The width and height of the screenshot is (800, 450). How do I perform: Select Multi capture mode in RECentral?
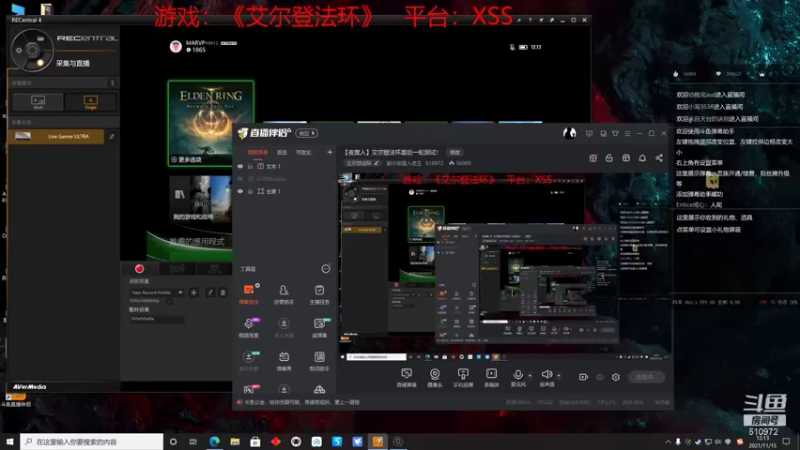(38, 102)
